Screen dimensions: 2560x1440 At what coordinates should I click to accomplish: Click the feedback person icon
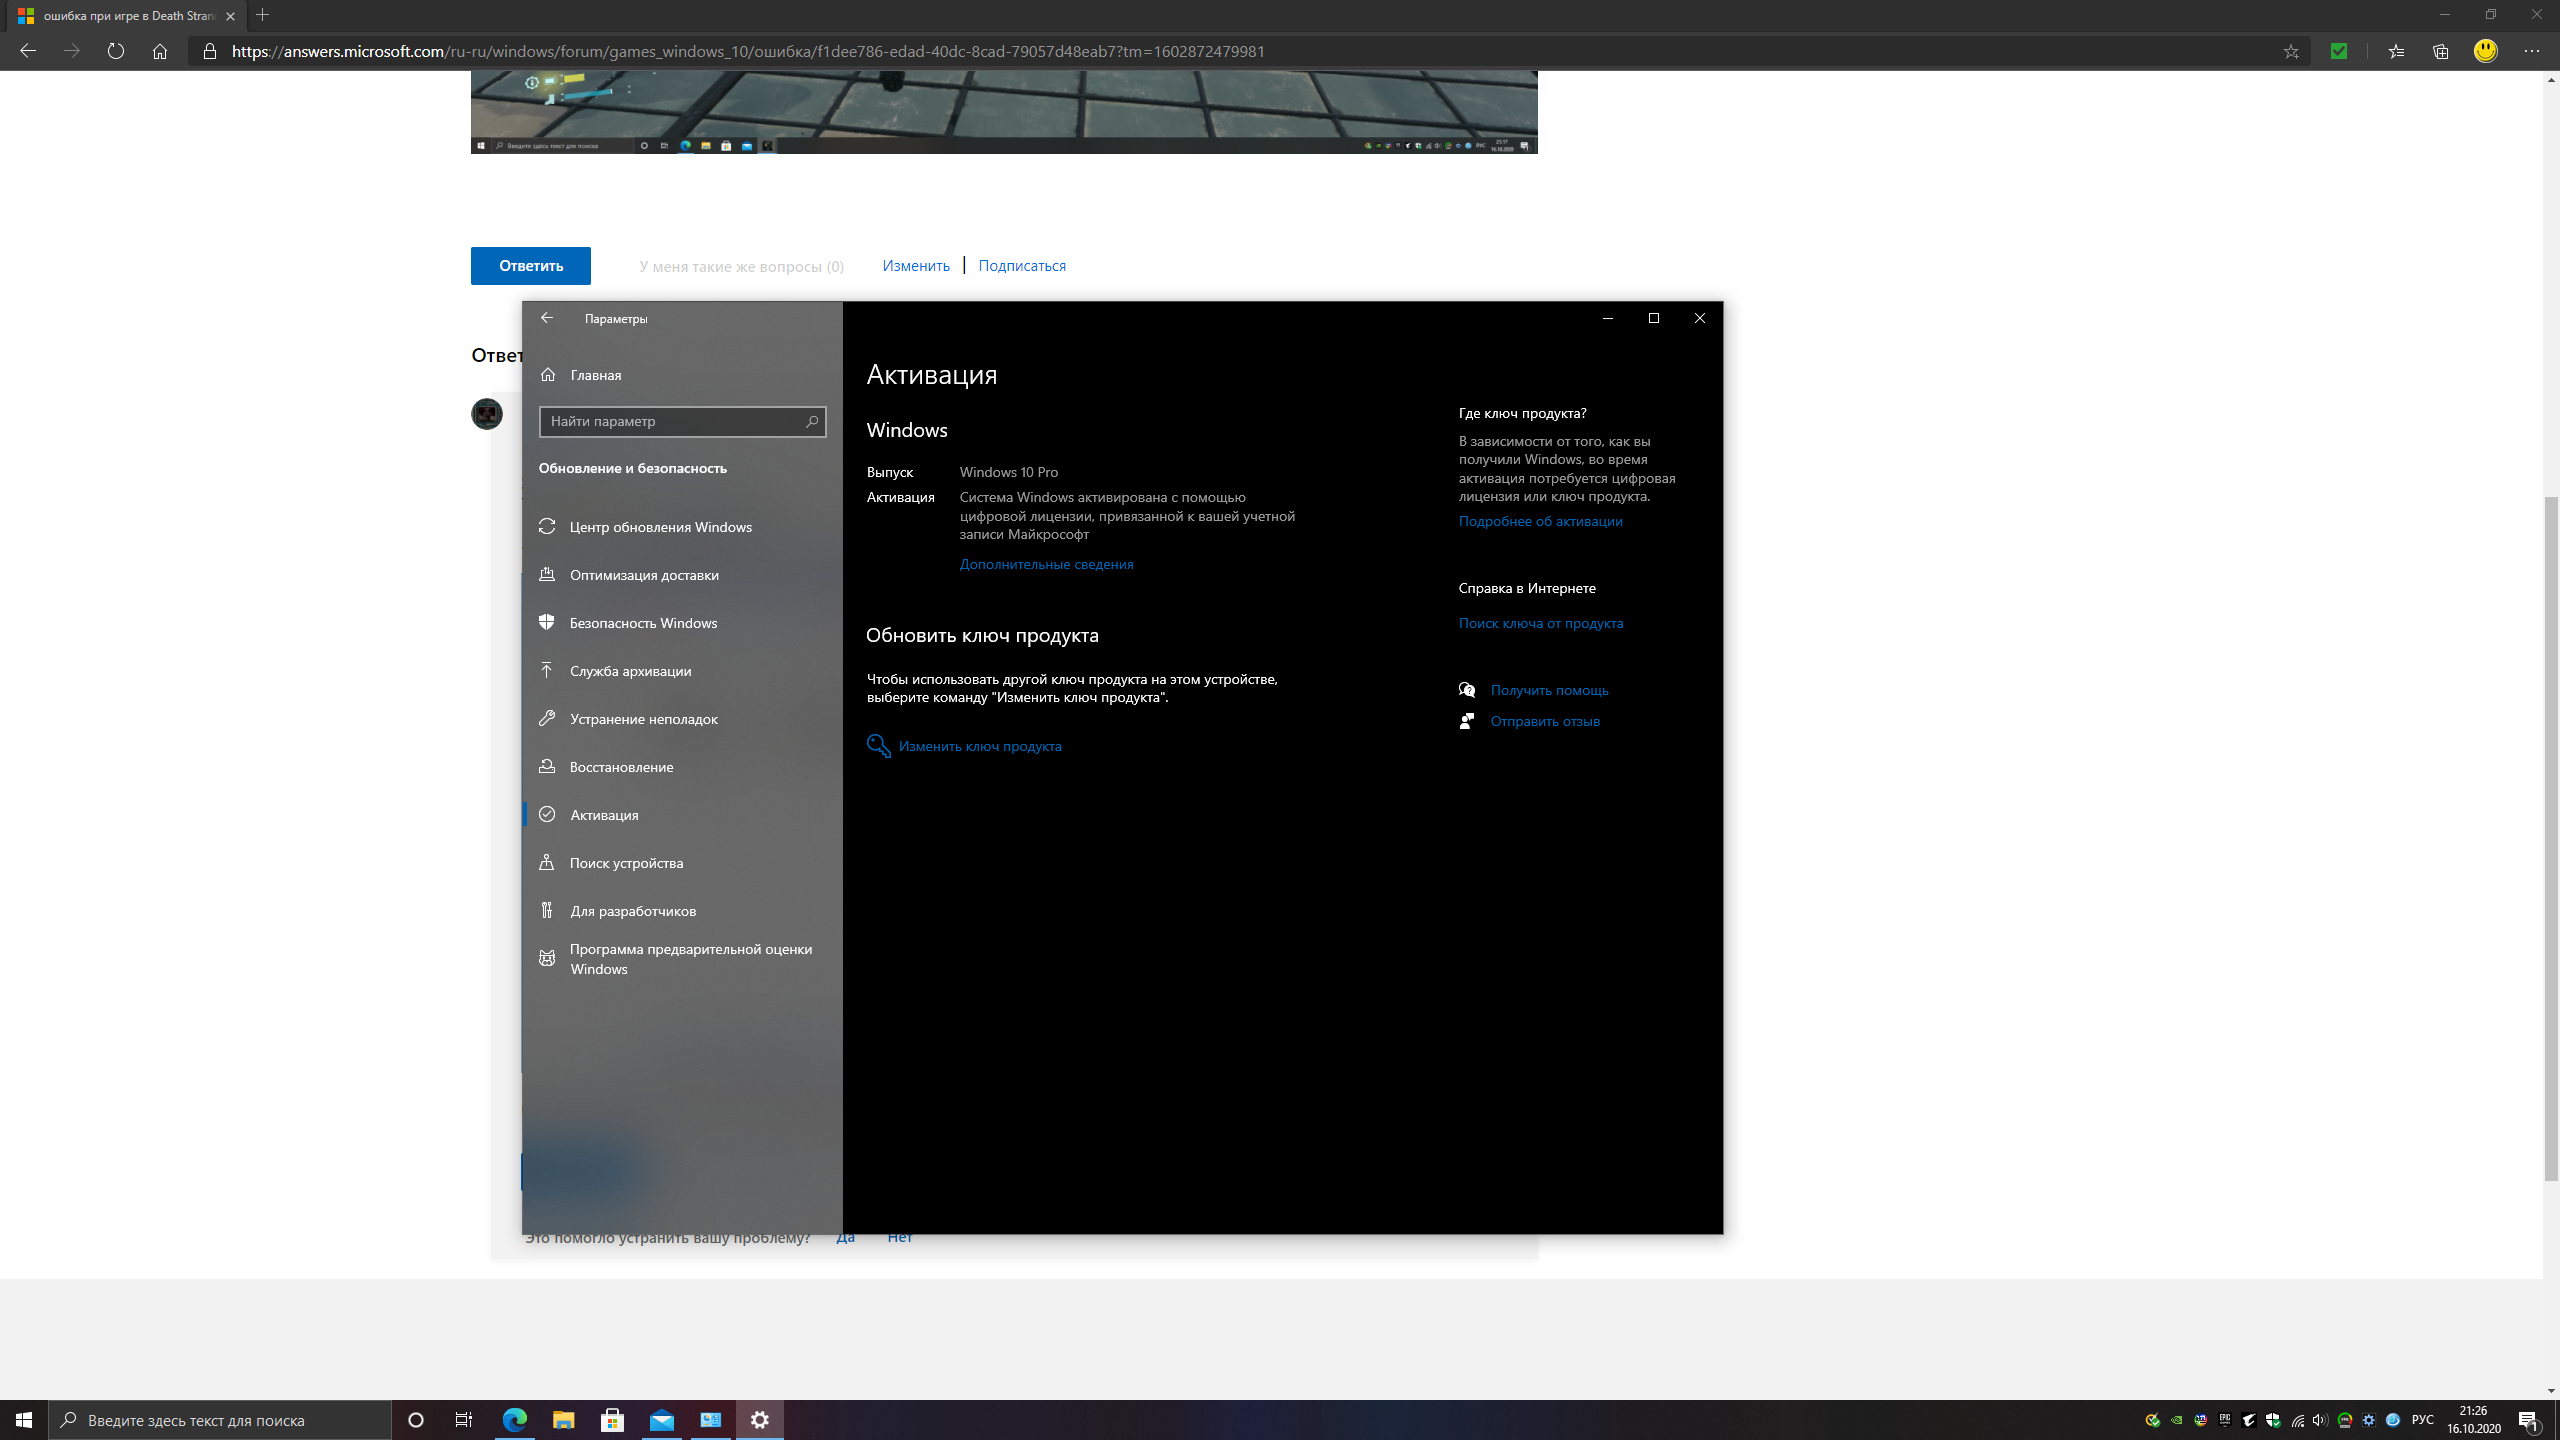click(x=1467, y=721)
